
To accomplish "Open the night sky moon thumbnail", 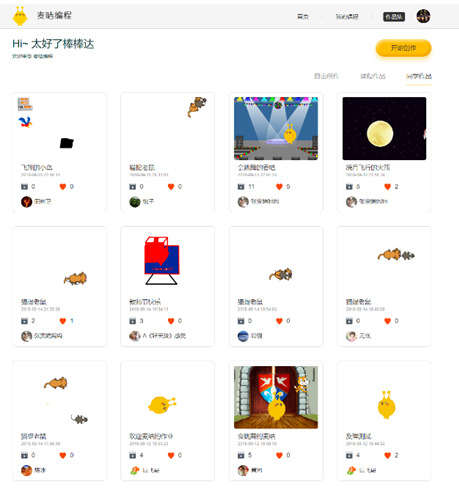I will point(384,128).
